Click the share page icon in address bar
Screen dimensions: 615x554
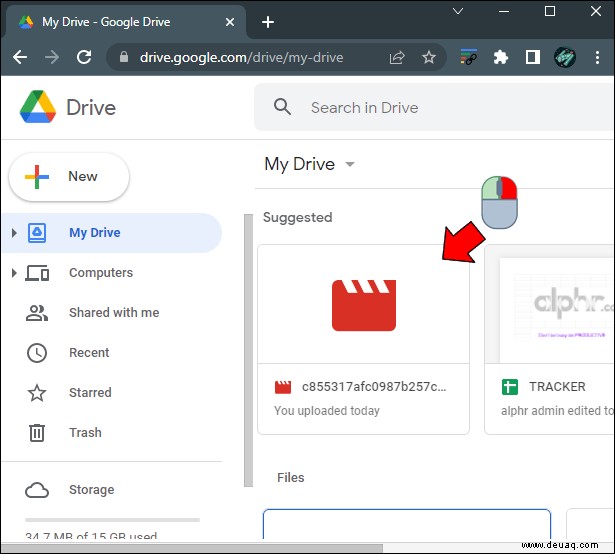pyautogui.click(x=397, y=58)
